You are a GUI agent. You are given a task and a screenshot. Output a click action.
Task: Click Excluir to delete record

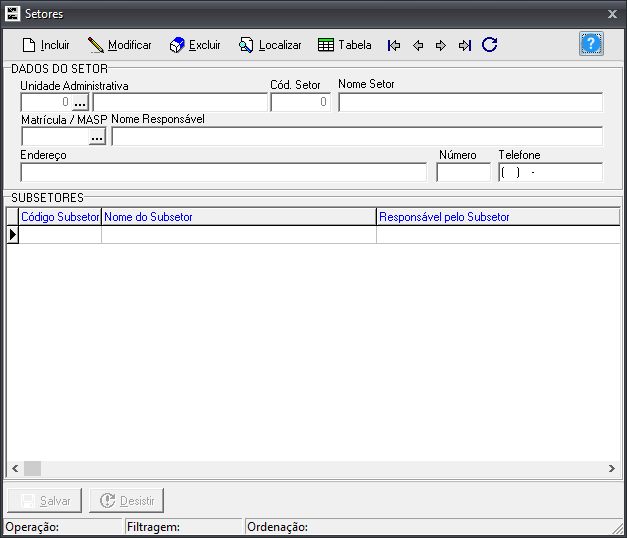[x=195, y=45]
